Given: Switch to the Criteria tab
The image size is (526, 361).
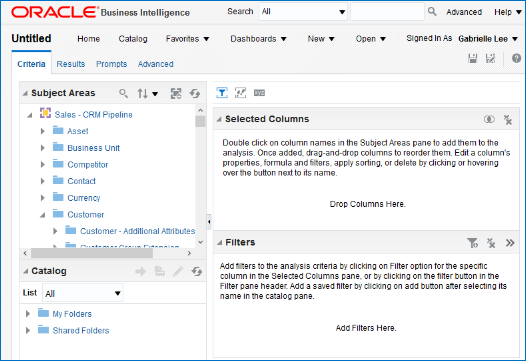Looking at the screenshot, I should pos(31,64).
